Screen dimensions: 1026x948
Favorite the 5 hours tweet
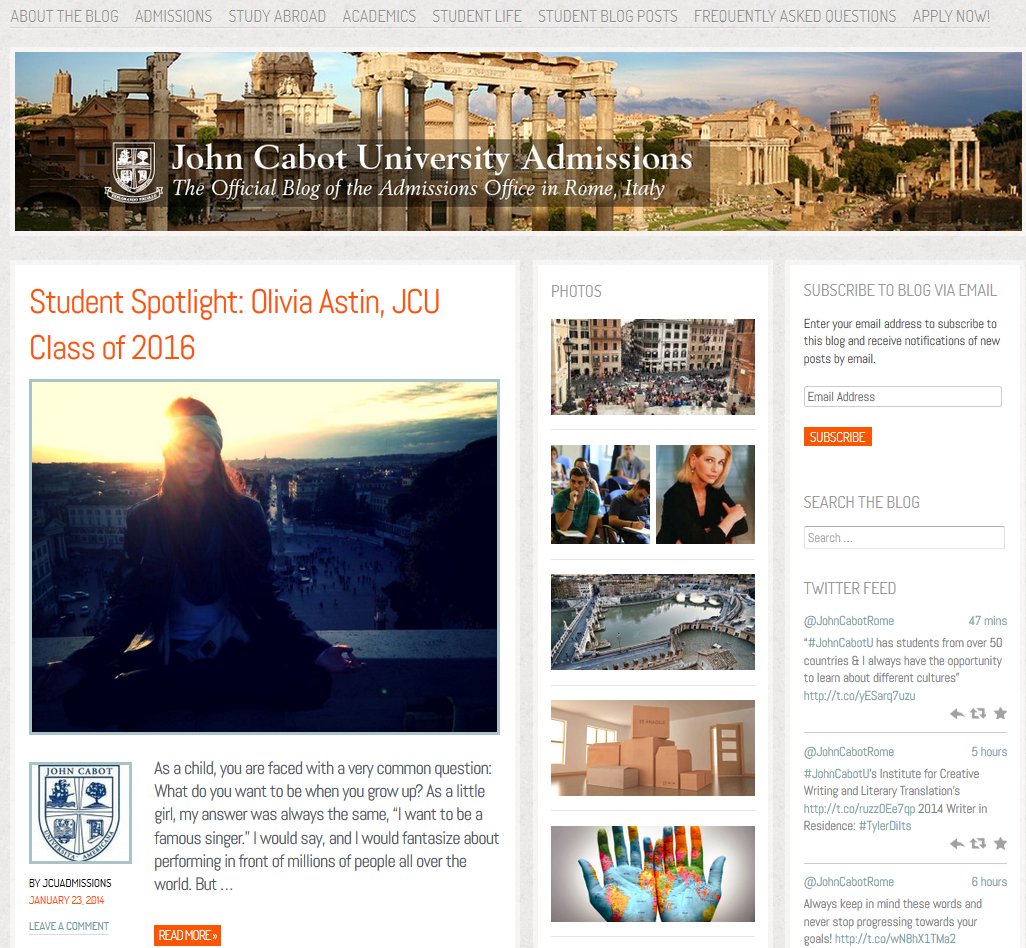coord(1000,844)
